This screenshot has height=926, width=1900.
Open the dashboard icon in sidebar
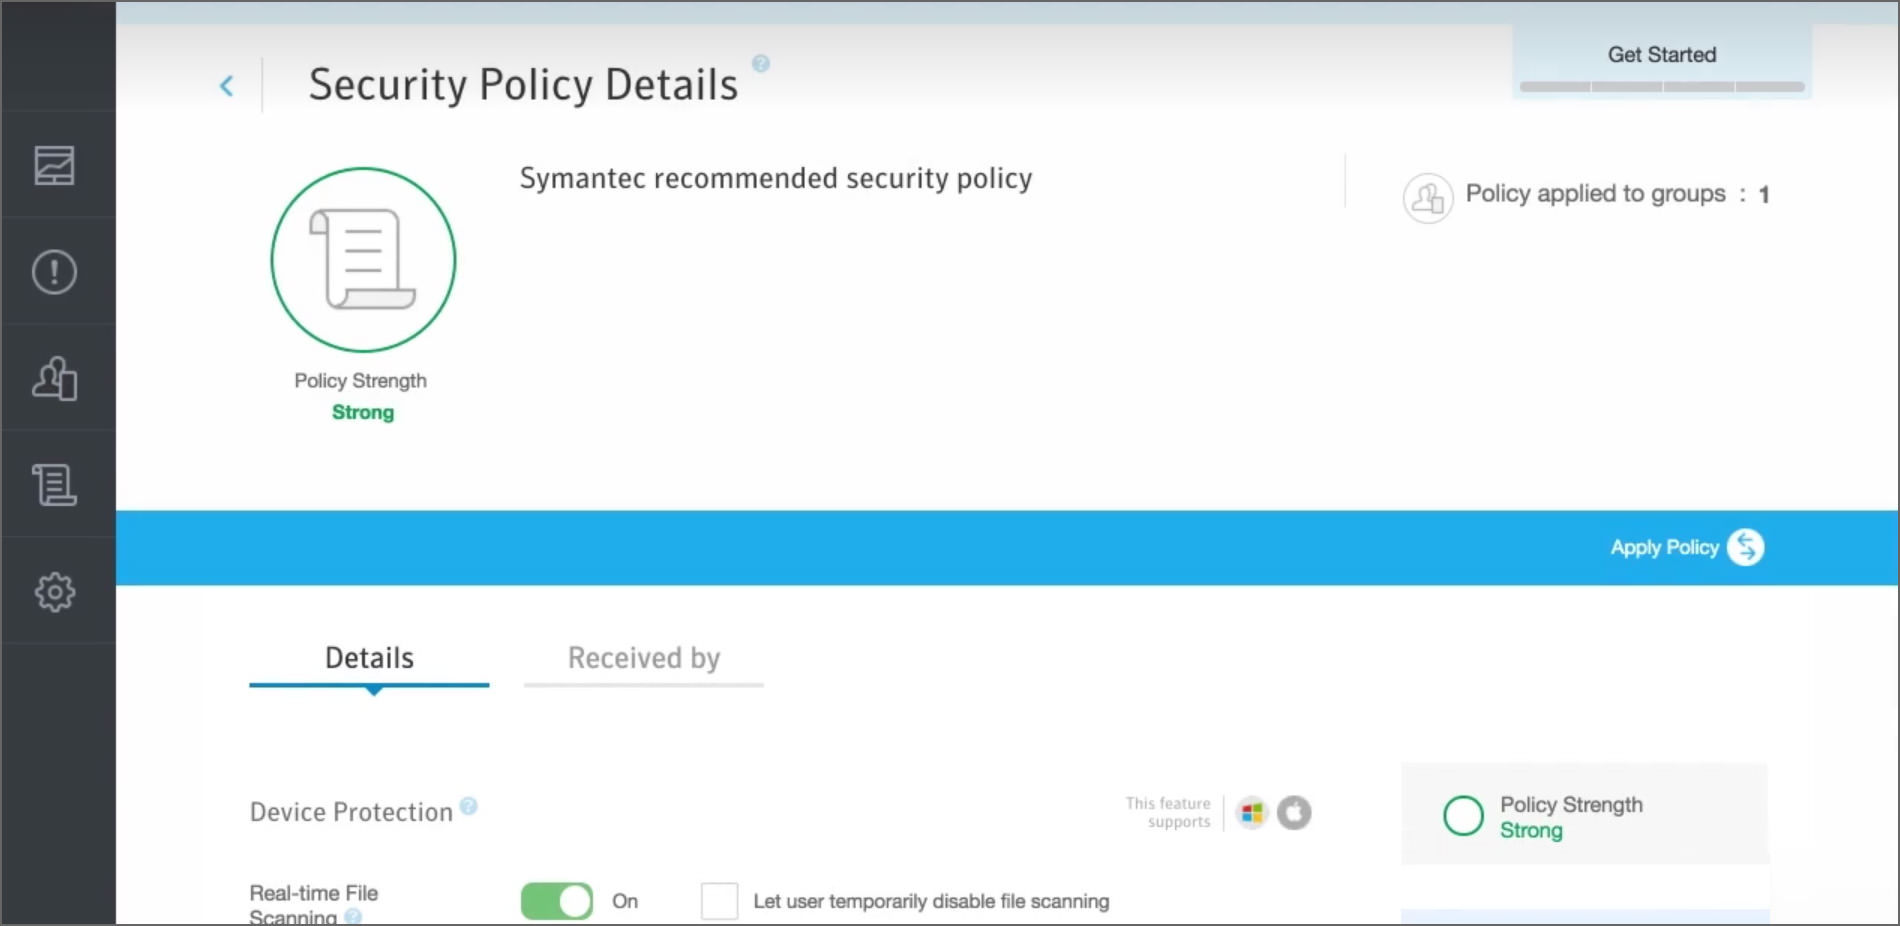click(x=55, y=166)
